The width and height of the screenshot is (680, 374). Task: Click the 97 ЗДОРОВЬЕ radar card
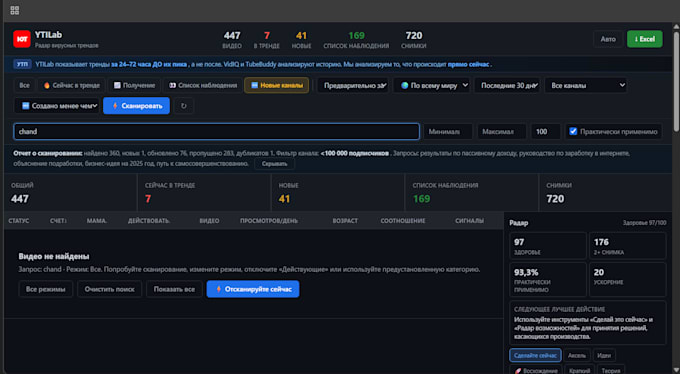coord(548,246)
